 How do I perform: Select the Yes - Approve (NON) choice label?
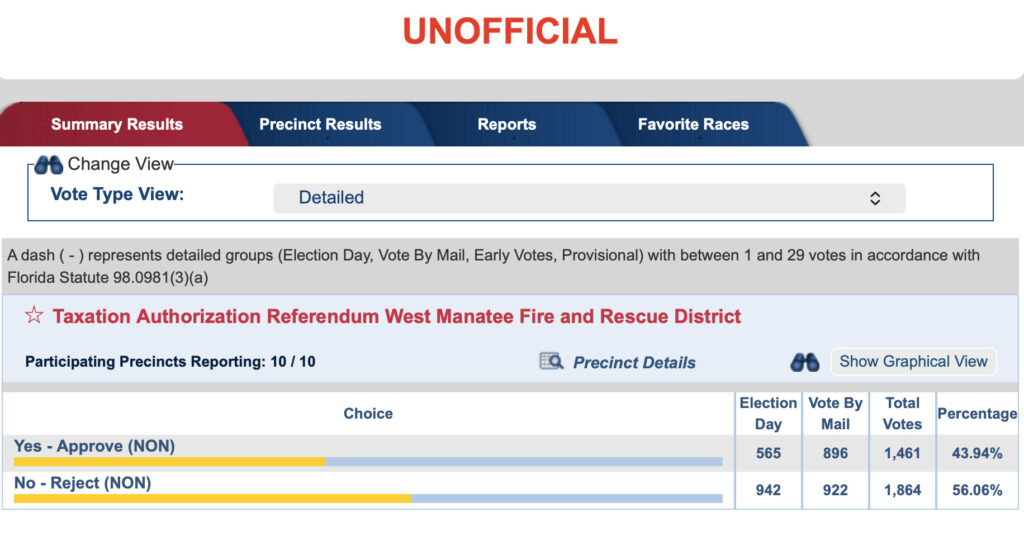point(94,446)
